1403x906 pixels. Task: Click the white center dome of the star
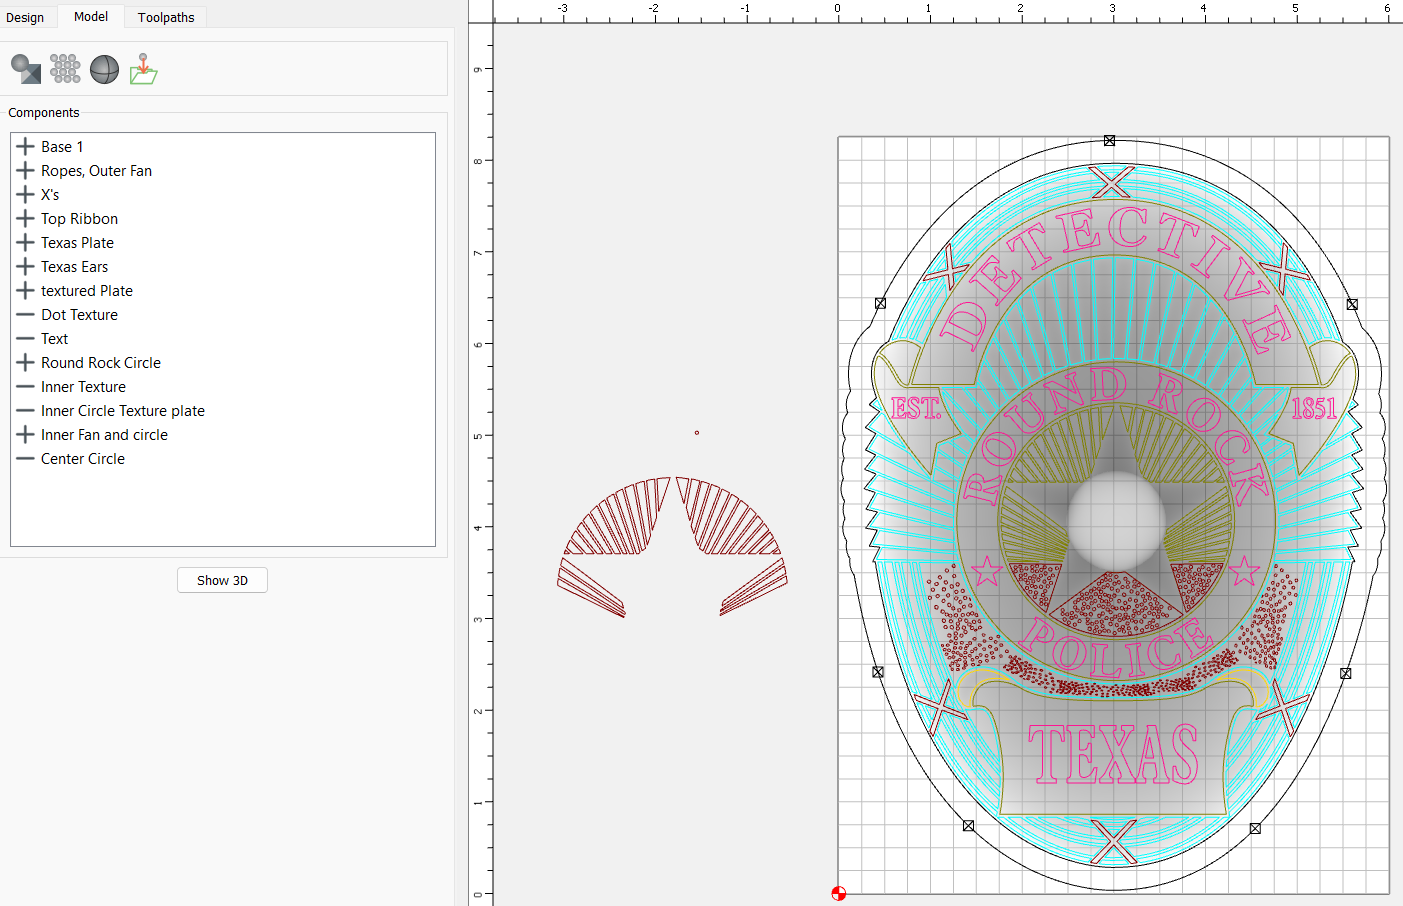pyautogui.click(x=1116, y=520)
